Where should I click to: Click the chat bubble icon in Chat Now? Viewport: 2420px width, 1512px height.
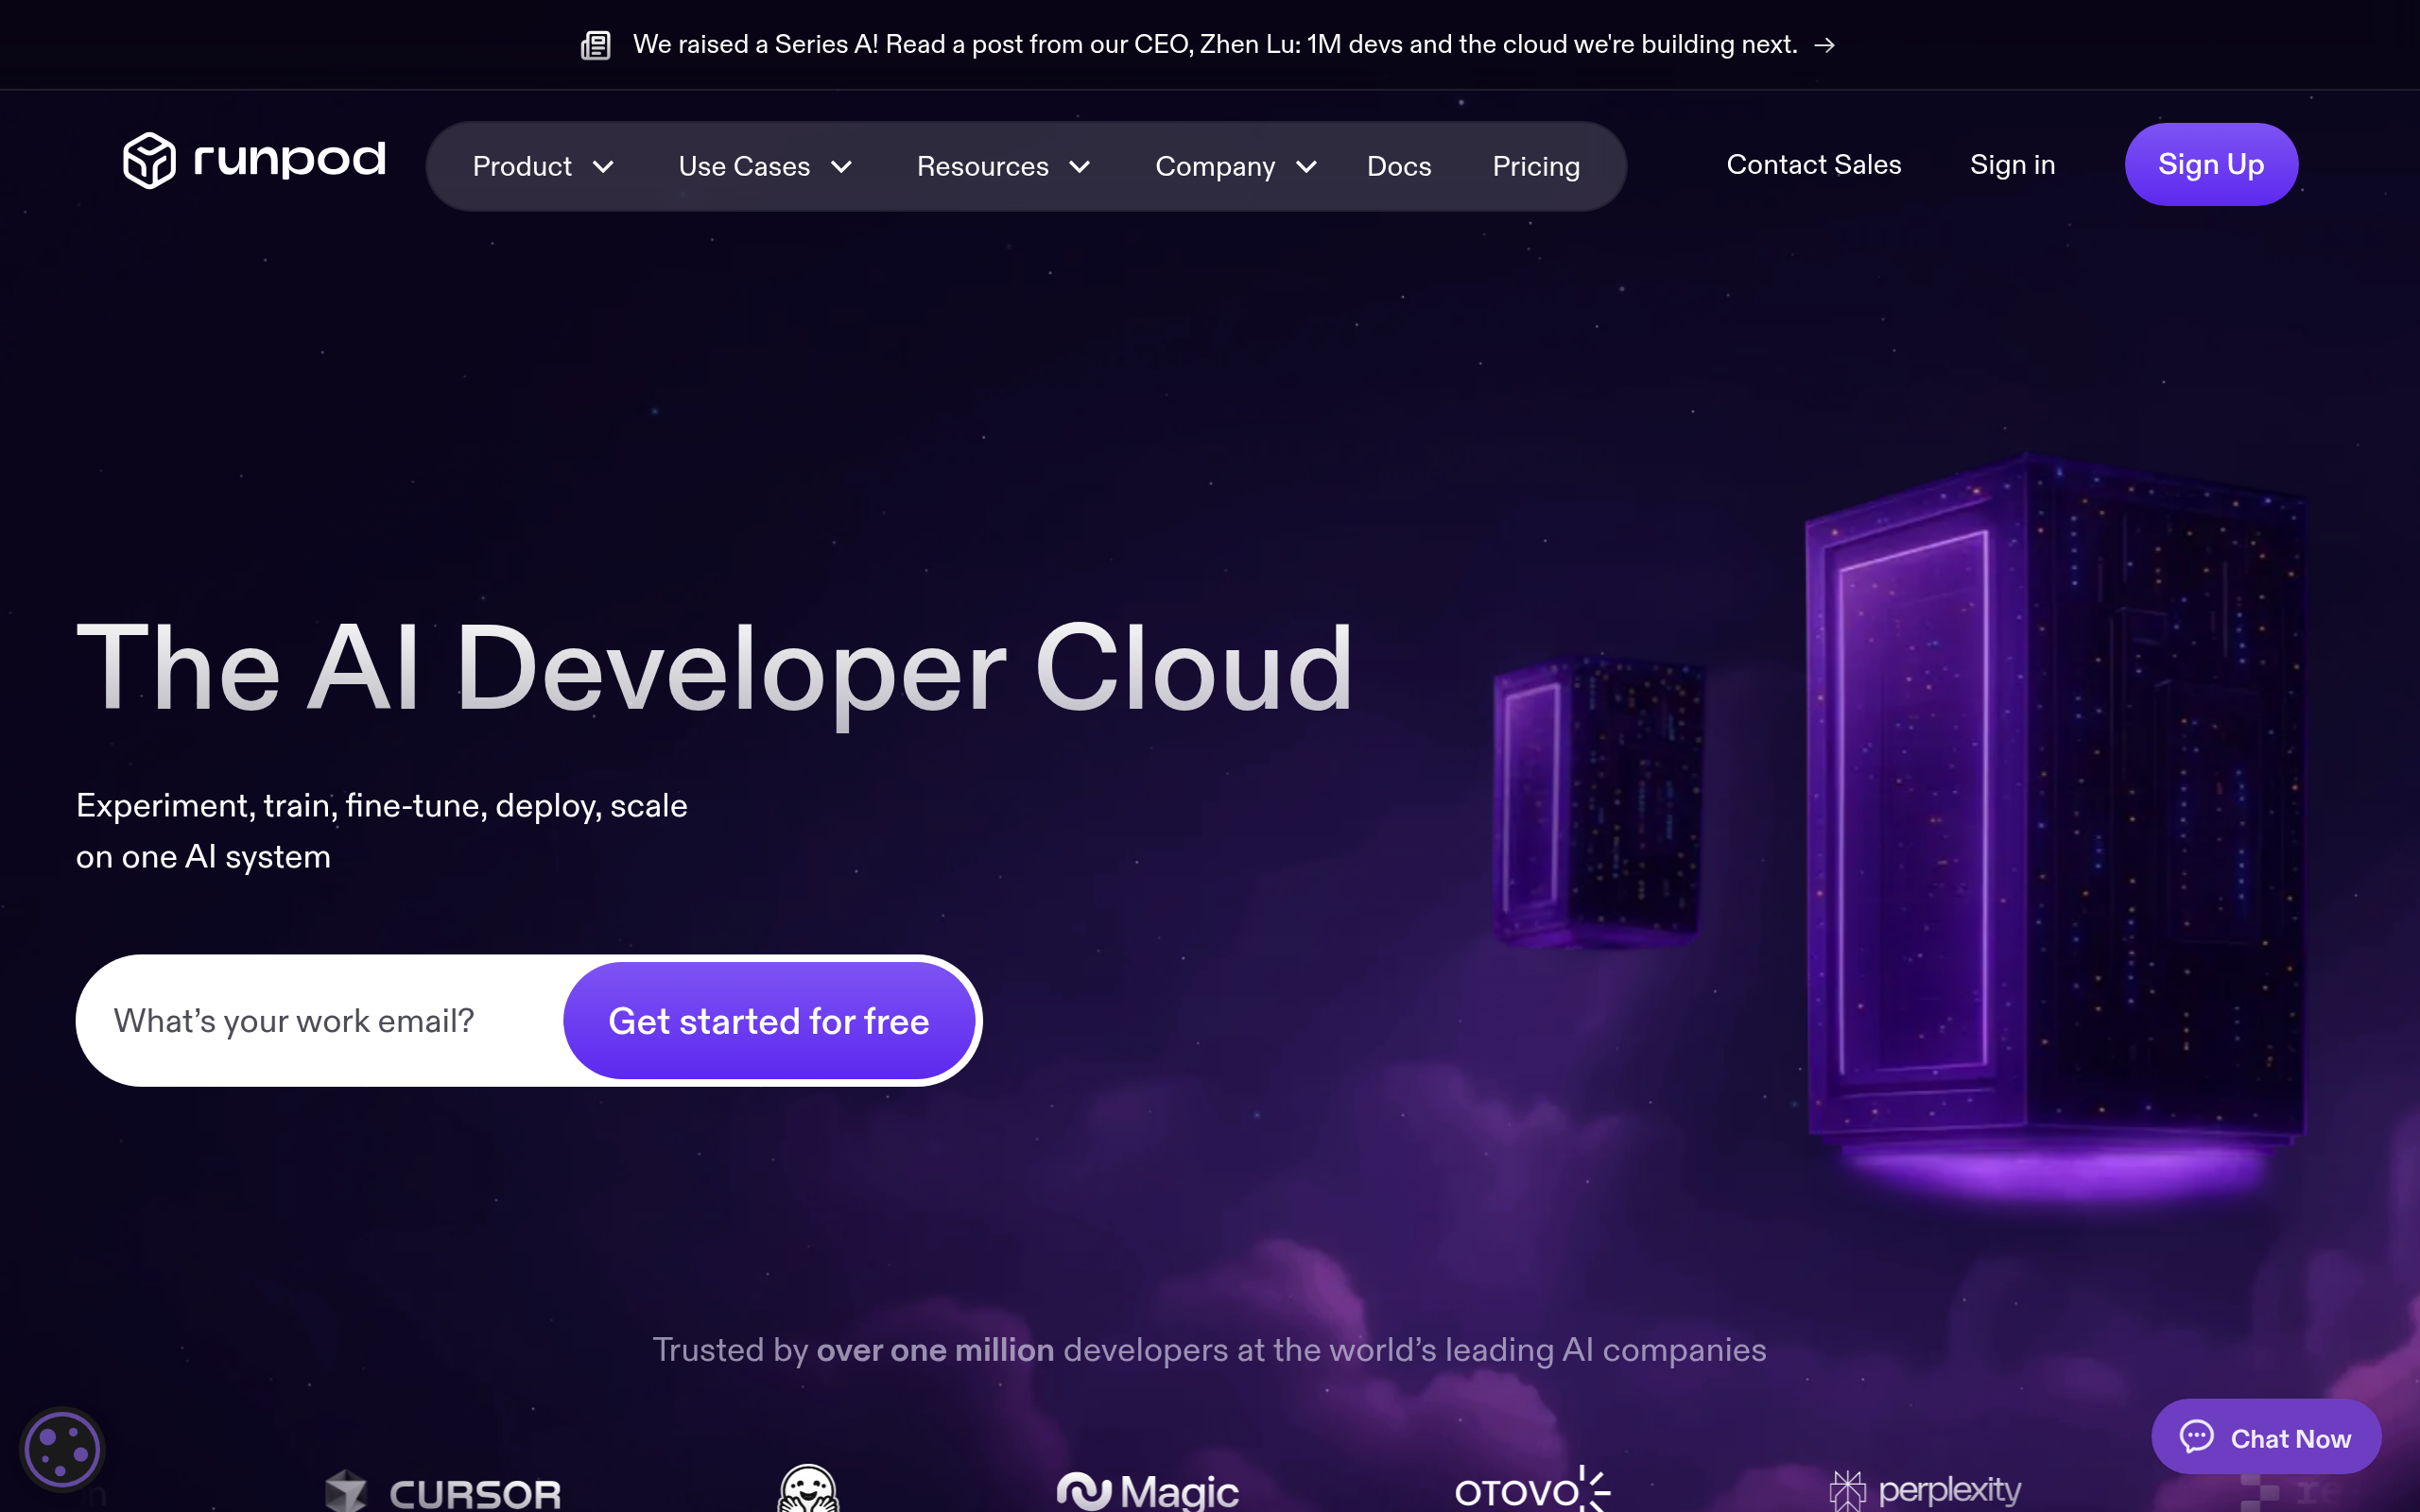tap(2197, 1437)
